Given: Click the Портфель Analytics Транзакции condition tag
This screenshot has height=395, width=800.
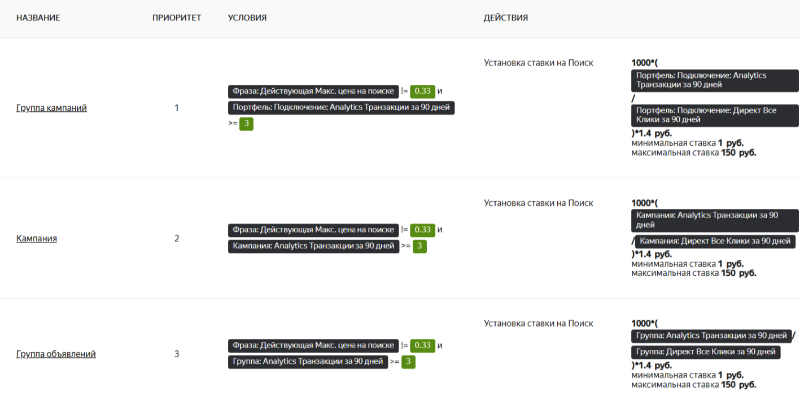Looking at the screenshot, I should [x=341, y=108].
